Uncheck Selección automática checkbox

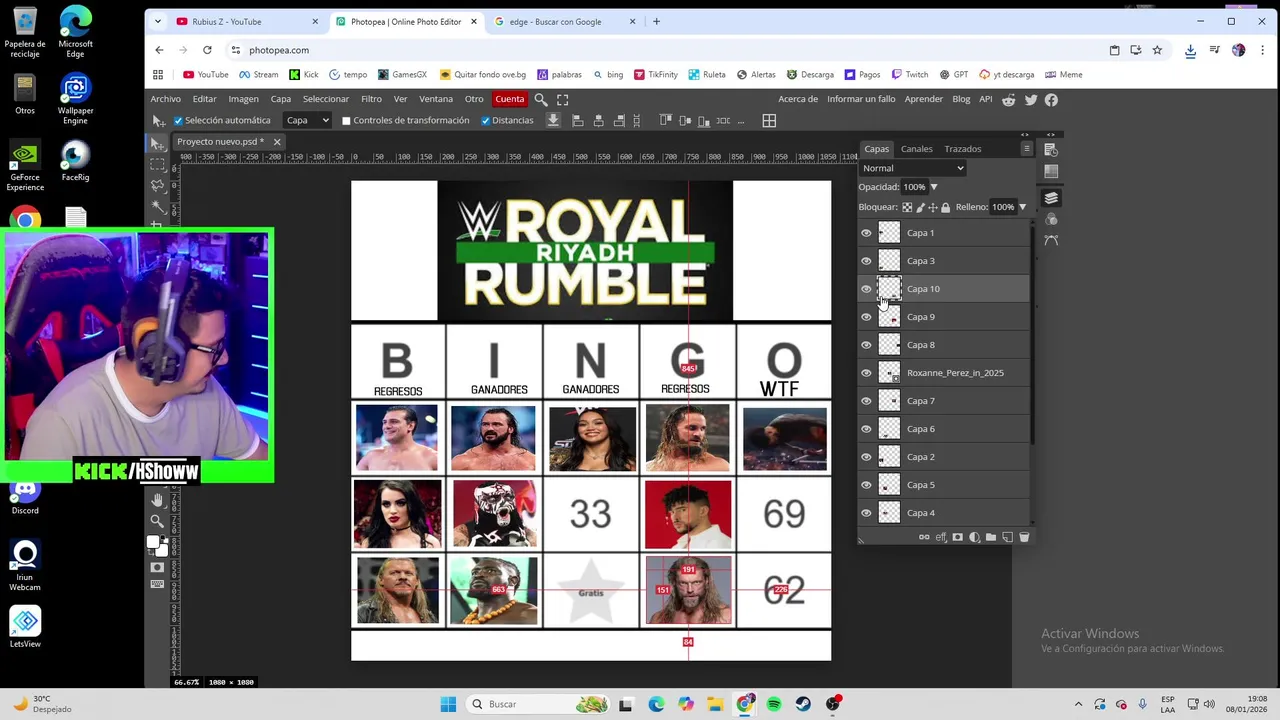(x=179, y=121)
